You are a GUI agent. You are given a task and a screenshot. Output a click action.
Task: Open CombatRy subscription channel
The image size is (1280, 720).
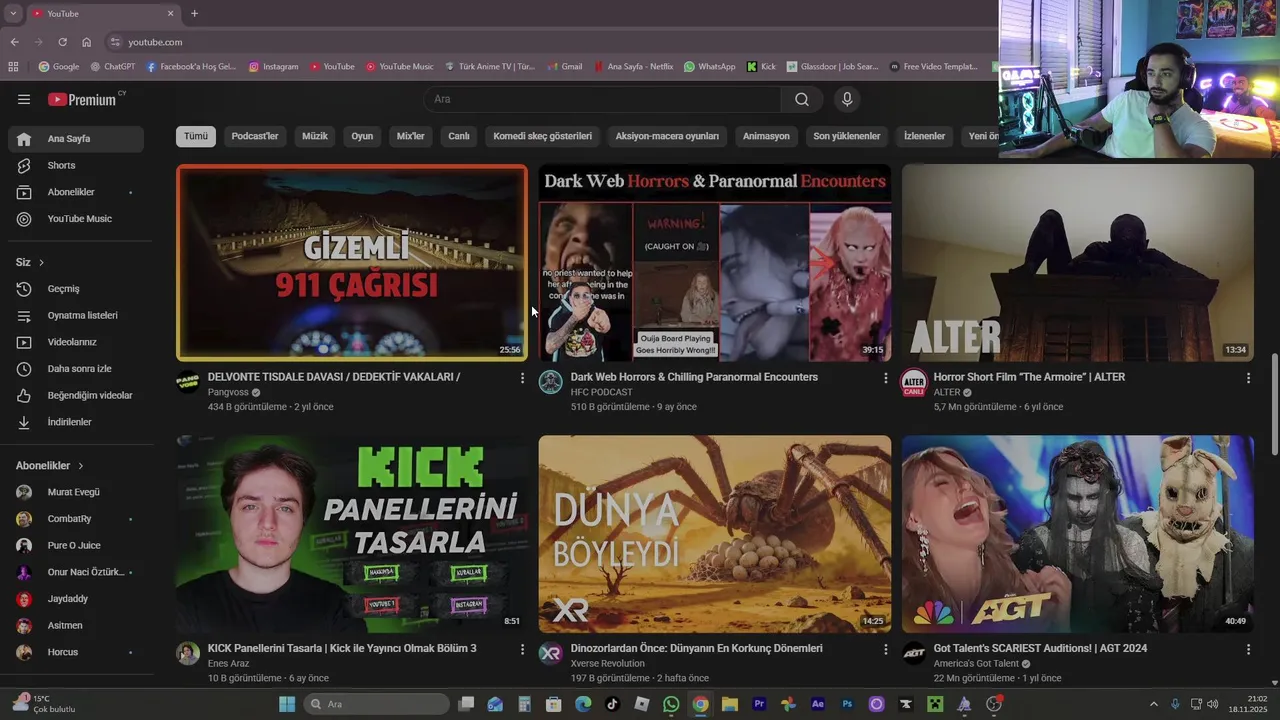tap(76, 519)
